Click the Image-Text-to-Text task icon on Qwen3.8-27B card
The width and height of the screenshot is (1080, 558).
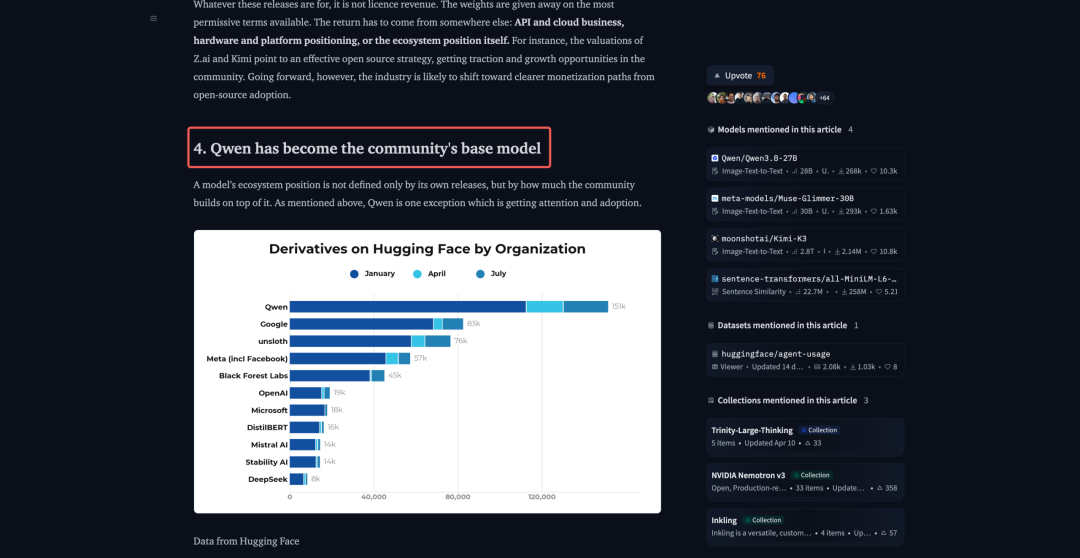point(715,172)
